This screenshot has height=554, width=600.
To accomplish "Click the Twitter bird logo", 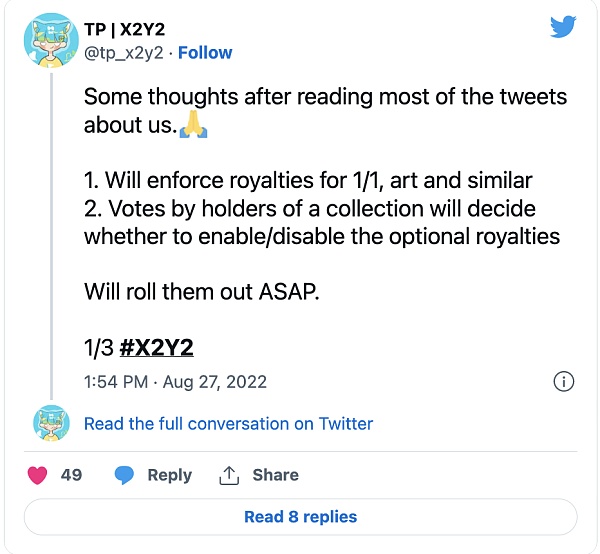I will [x=564, y=27].
